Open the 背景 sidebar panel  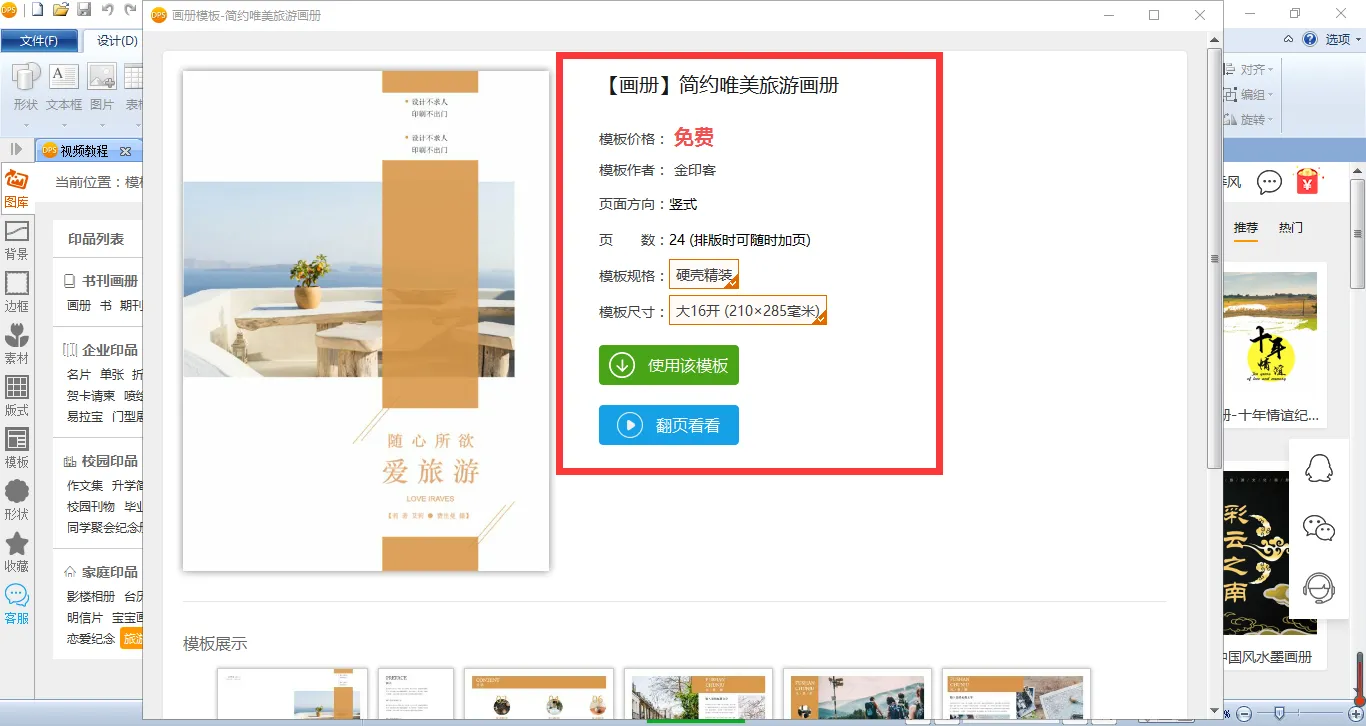(17, 240)
